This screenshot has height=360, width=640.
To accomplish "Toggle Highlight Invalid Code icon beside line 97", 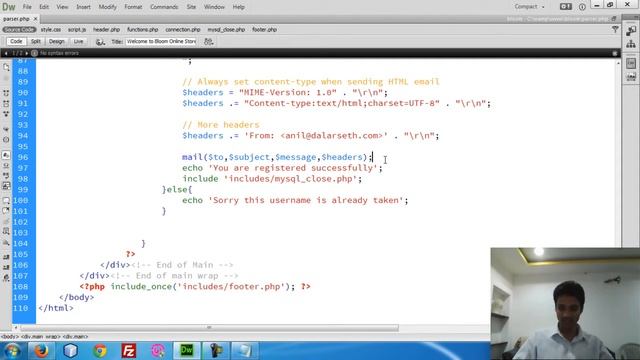I will coord(6,166).
